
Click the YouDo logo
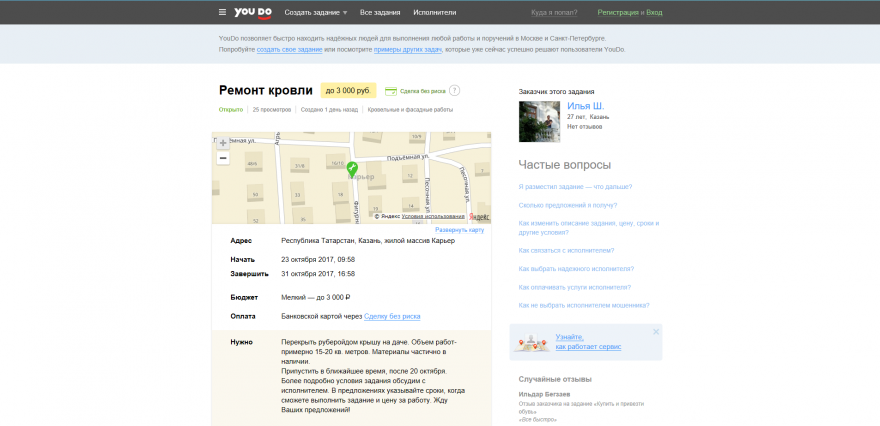(253, 12)
